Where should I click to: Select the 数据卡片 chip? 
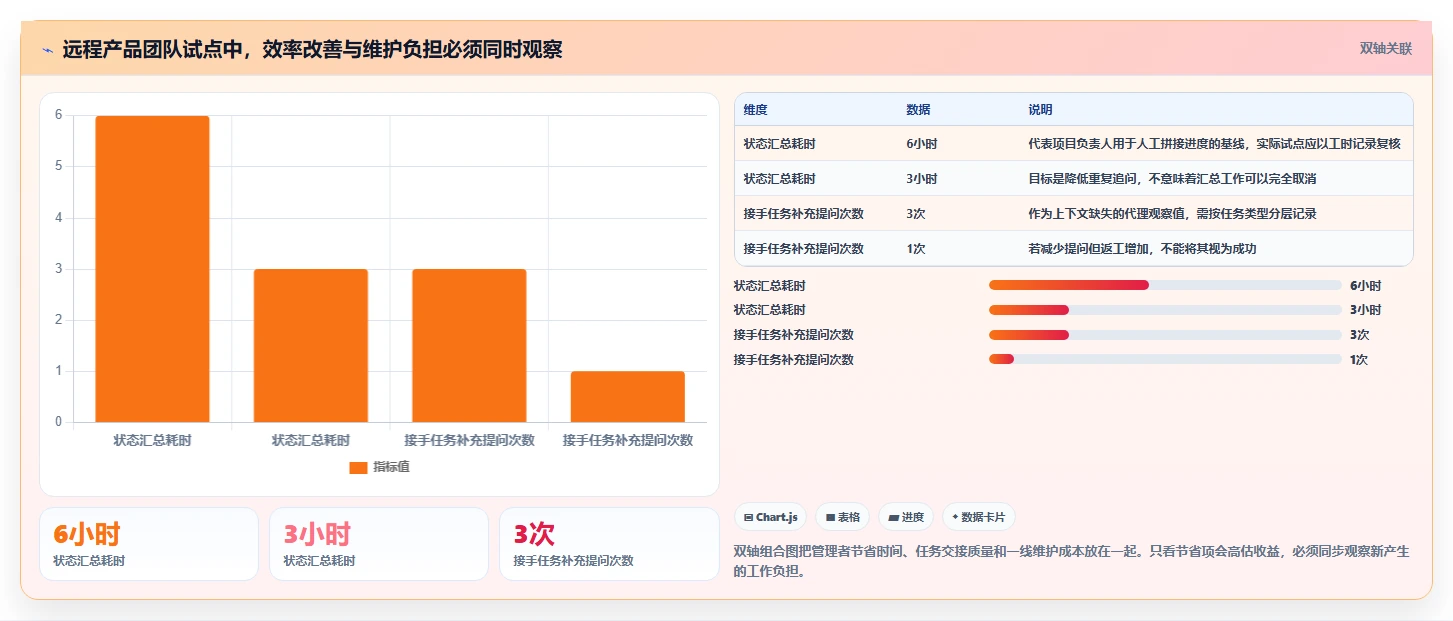979,517
